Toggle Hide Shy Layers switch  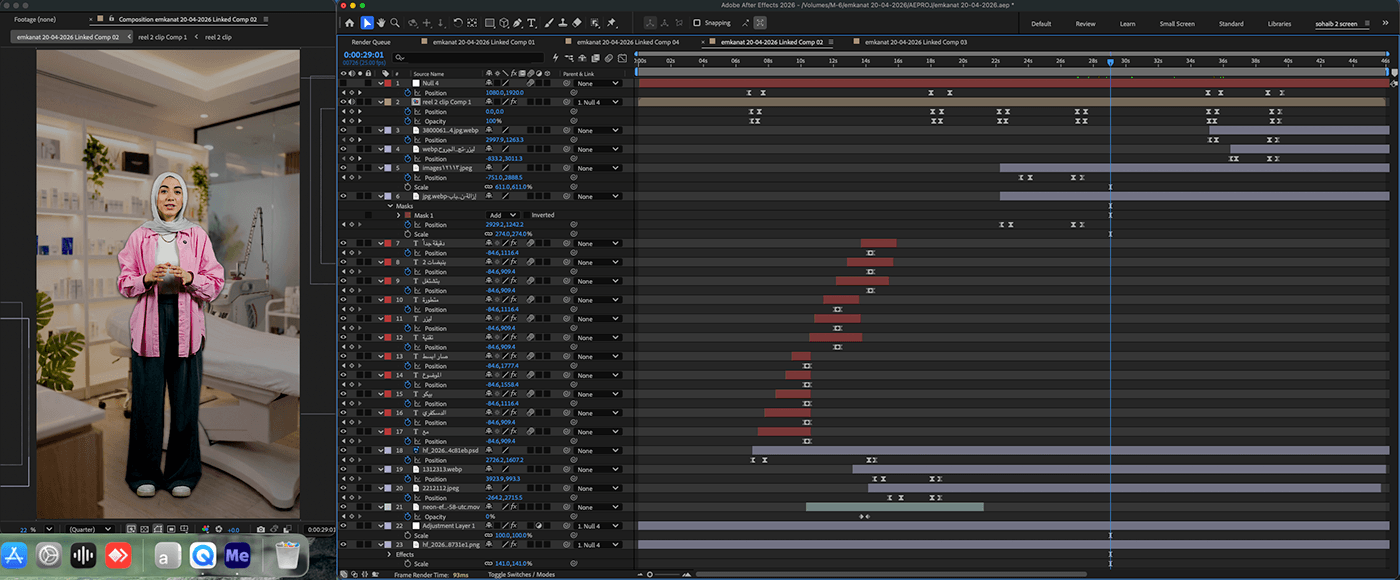pos(582,58)
